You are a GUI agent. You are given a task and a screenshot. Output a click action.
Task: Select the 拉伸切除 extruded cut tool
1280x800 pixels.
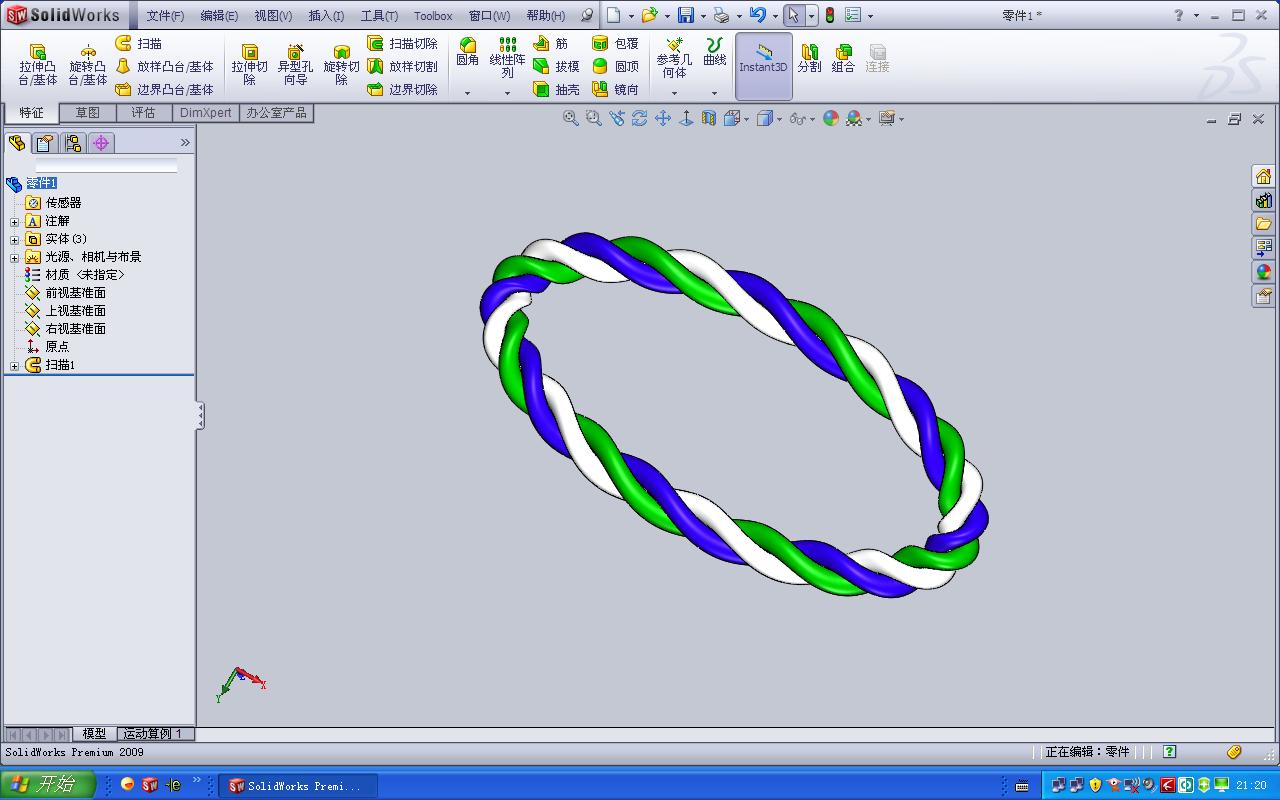point(250,65)
